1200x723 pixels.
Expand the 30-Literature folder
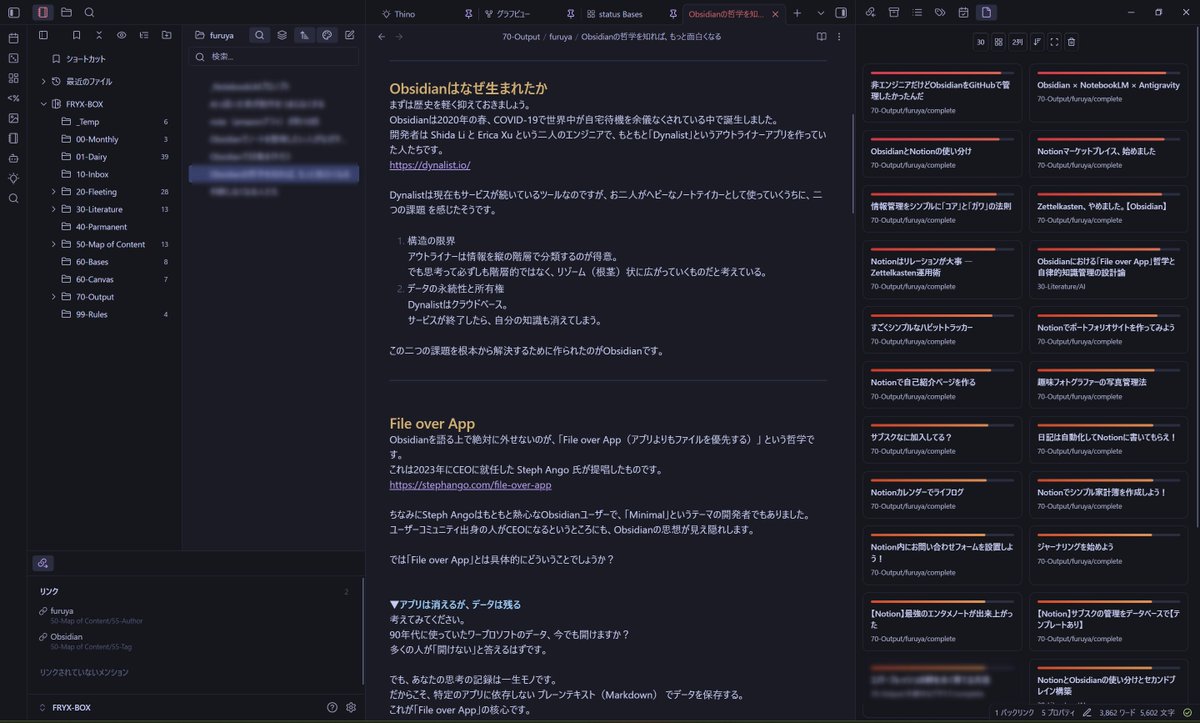tap(54, 209)
